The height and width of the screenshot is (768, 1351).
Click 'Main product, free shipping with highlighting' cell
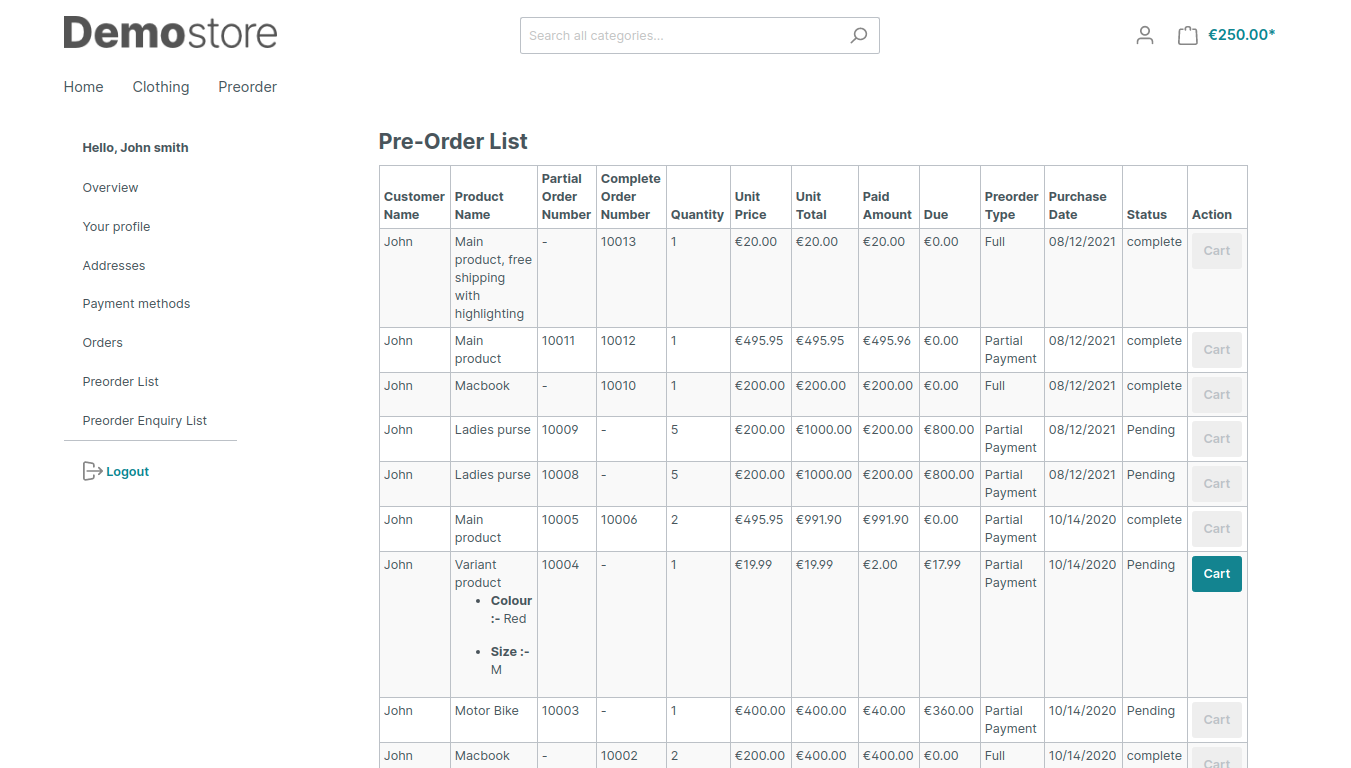(493, 278)
